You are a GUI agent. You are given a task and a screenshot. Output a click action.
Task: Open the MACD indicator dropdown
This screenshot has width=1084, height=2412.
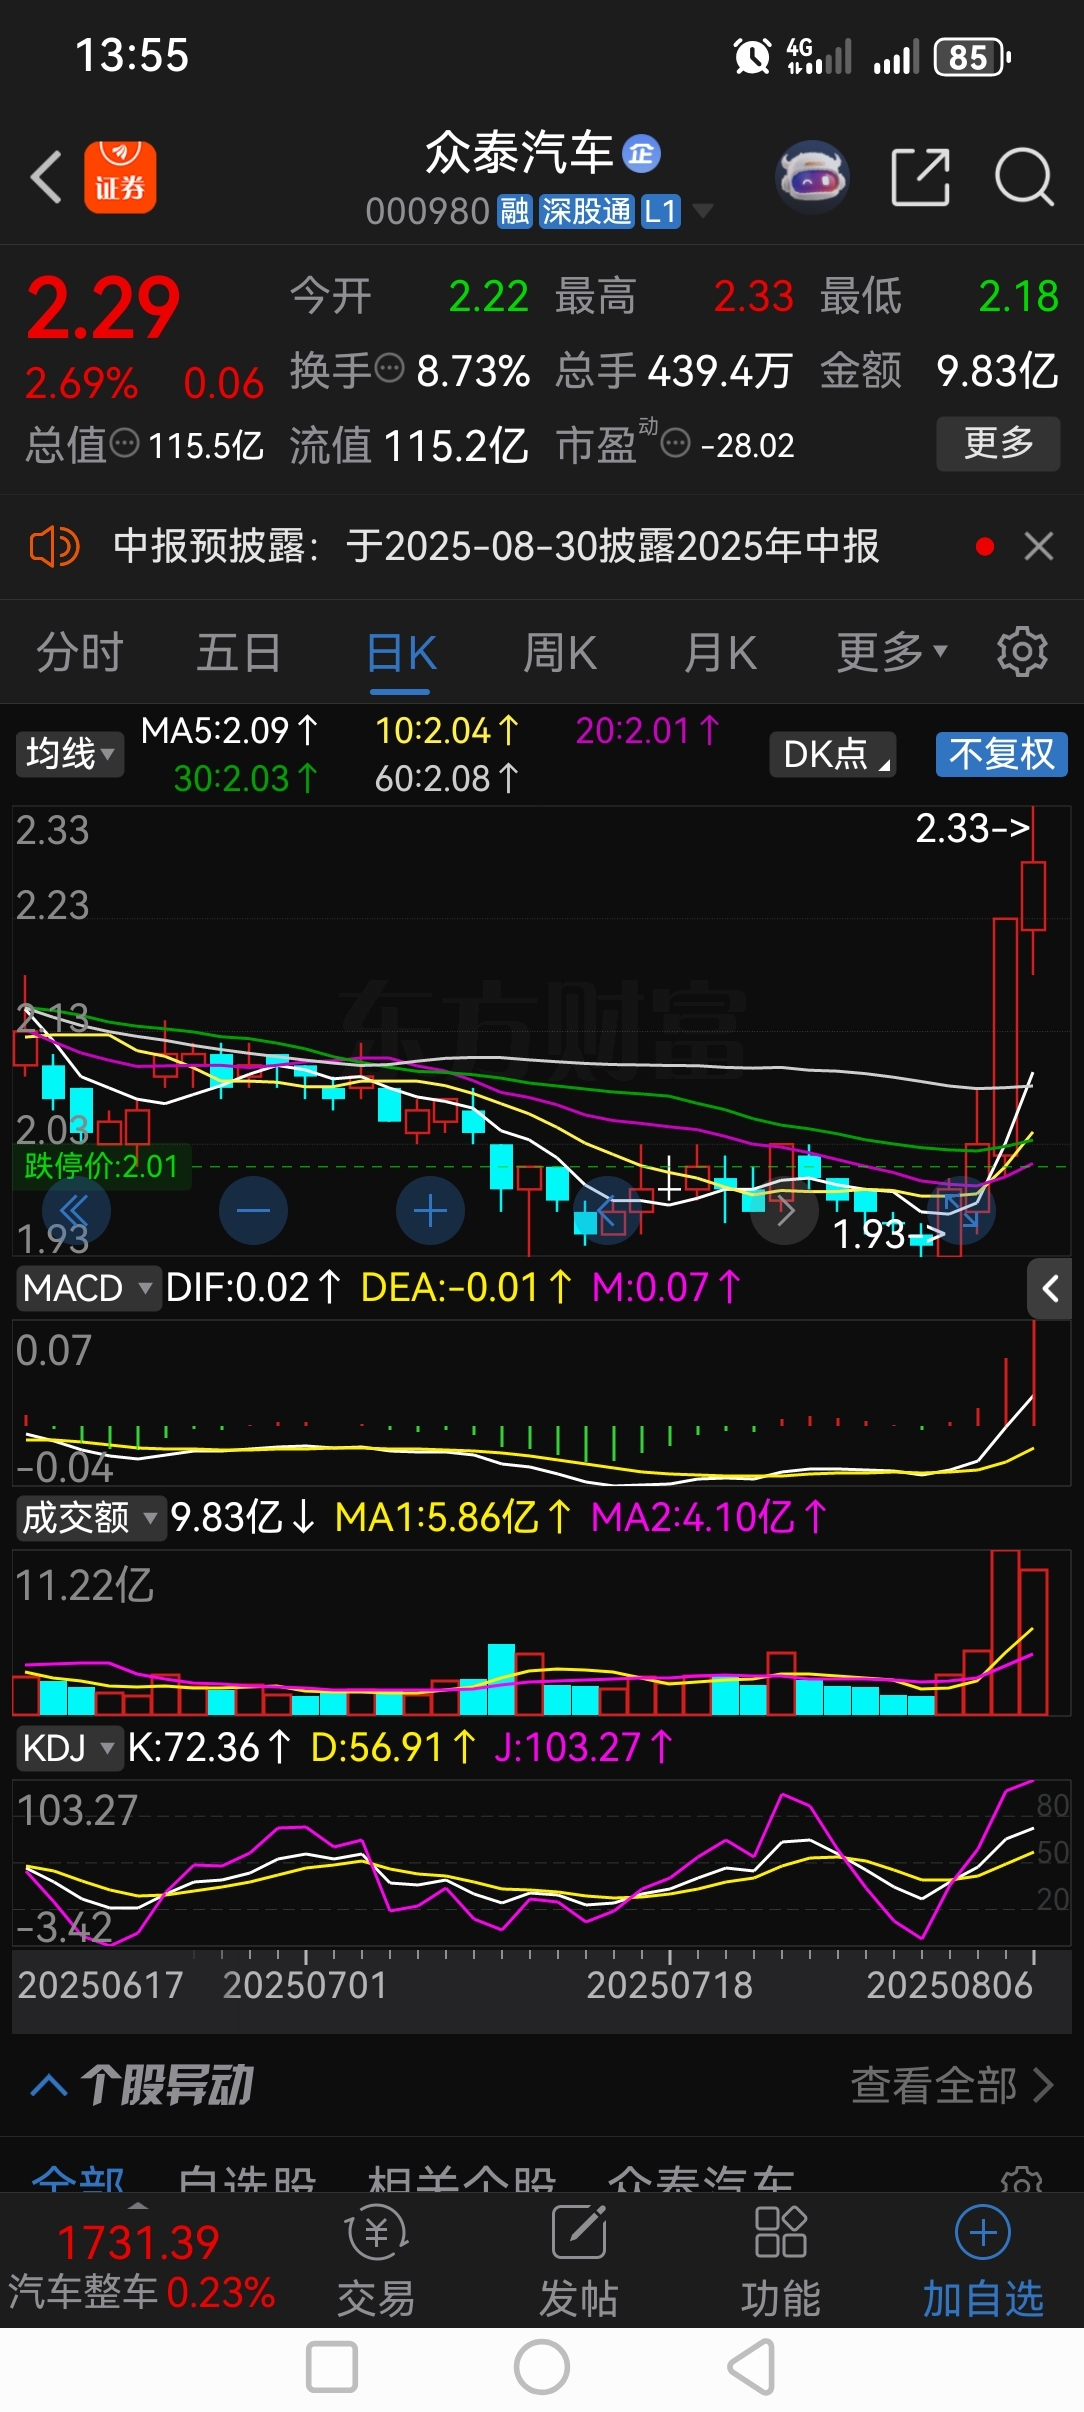[88, 1288]
